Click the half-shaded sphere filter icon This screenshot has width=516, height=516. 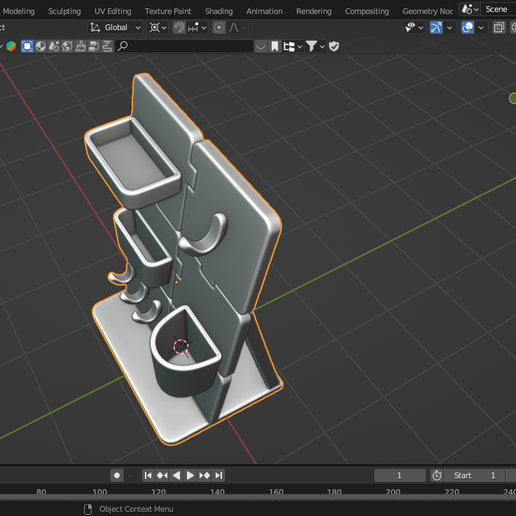(40, 46)
